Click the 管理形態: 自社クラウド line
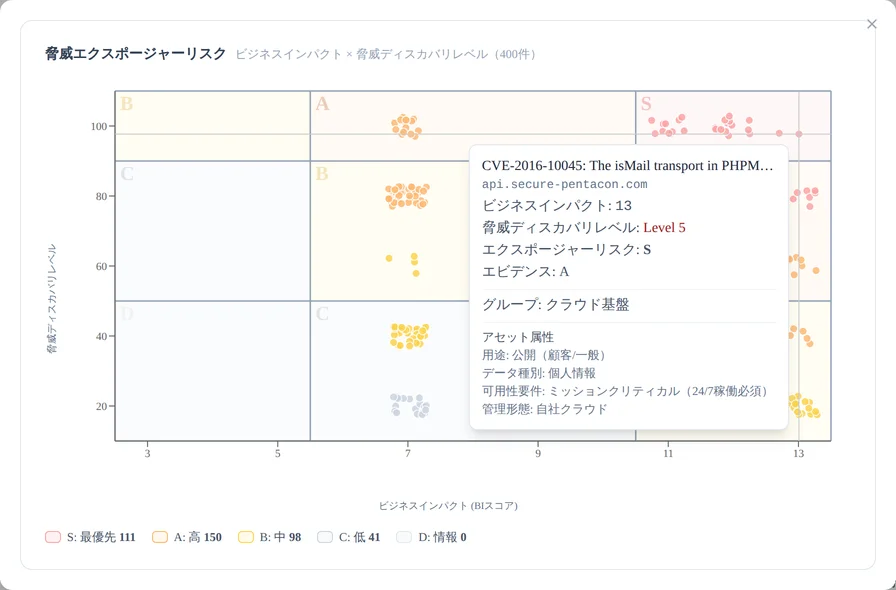Image resolution: width=896 pixels, height=590 pixels. tap(545, 409)
